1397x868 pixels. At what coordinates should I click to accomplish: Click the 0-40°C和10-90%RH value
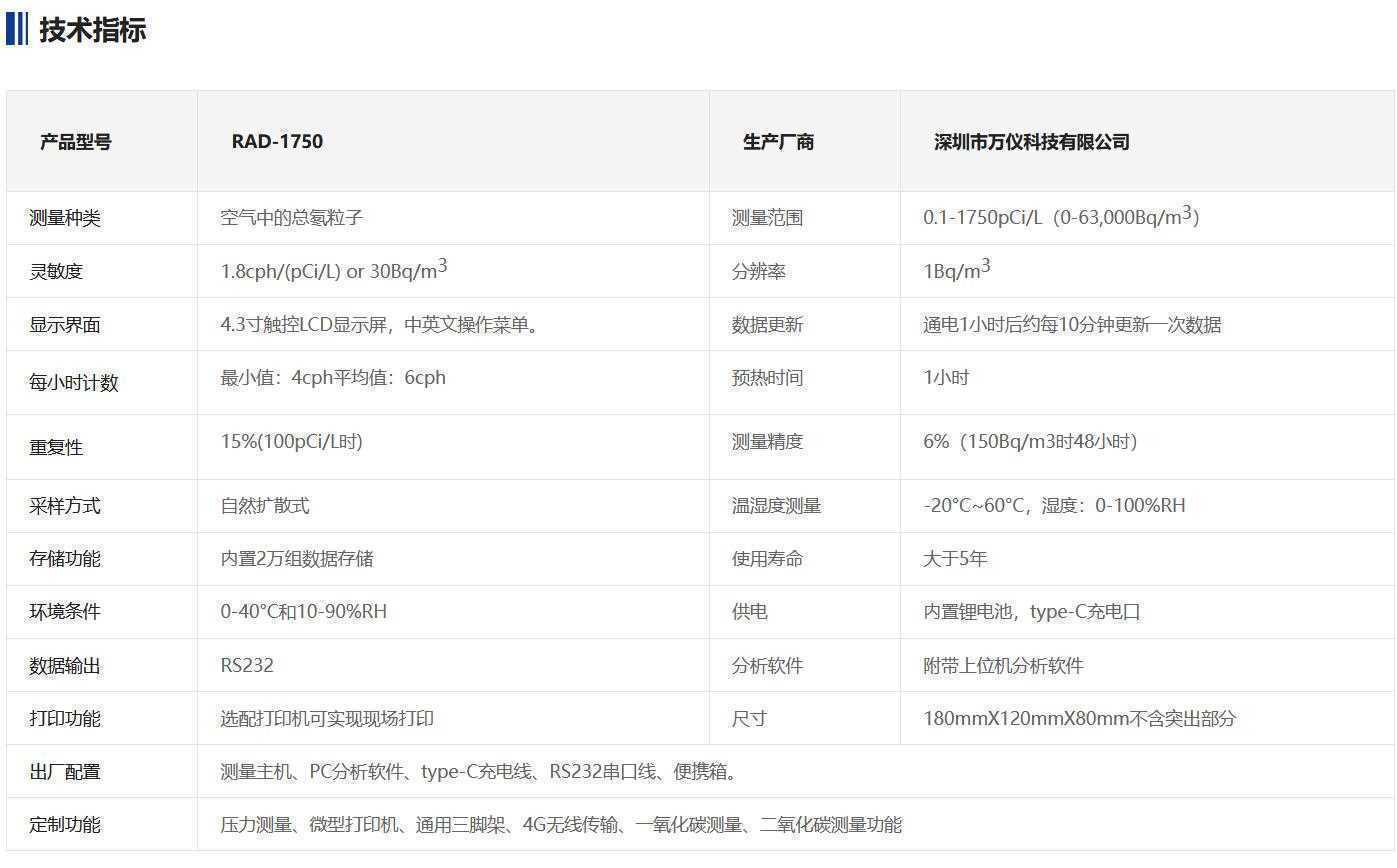(303, 611)
